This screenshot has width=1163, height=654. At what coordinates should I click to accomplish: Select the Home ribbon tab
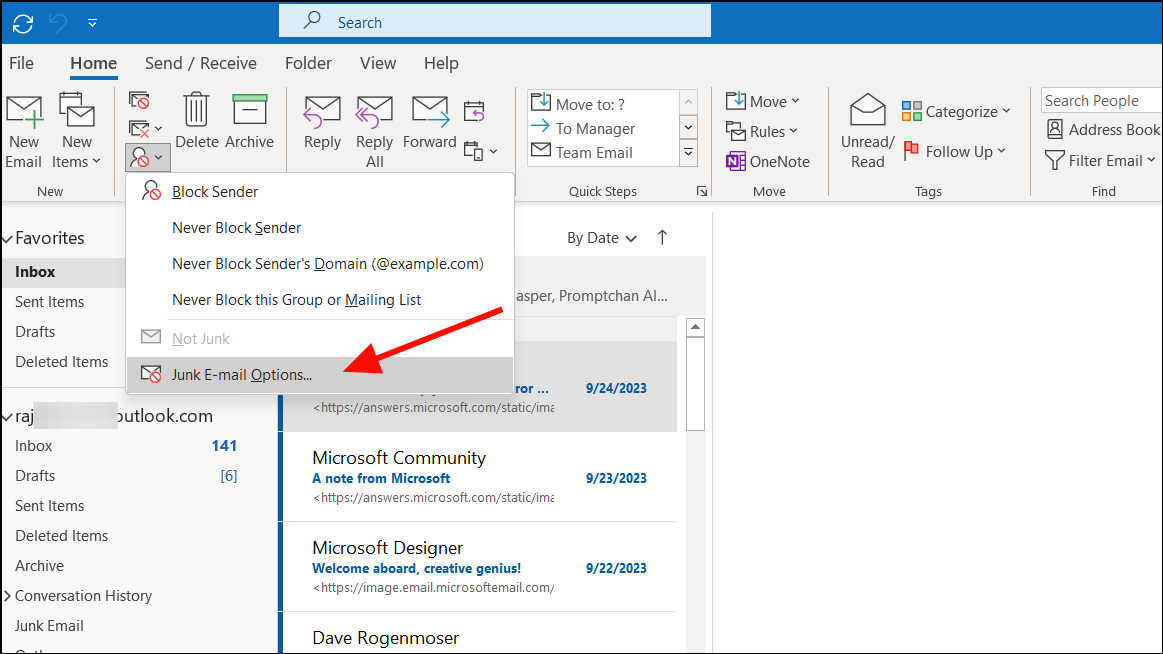pos(93,63)
